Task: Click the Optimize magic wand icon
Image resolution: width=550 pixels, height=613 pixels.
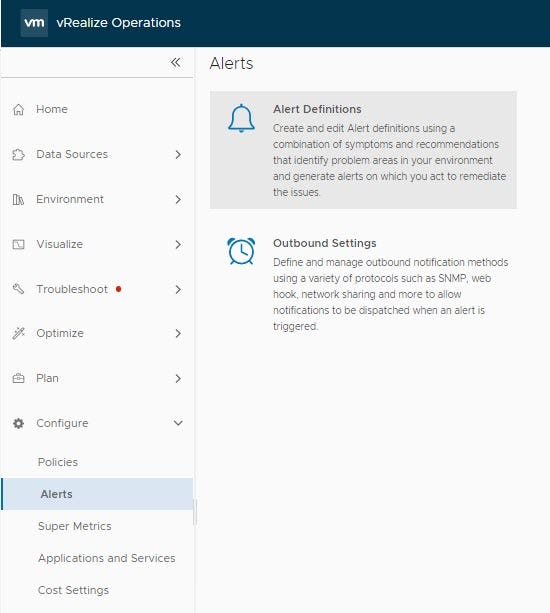Action: pos(18,333)
